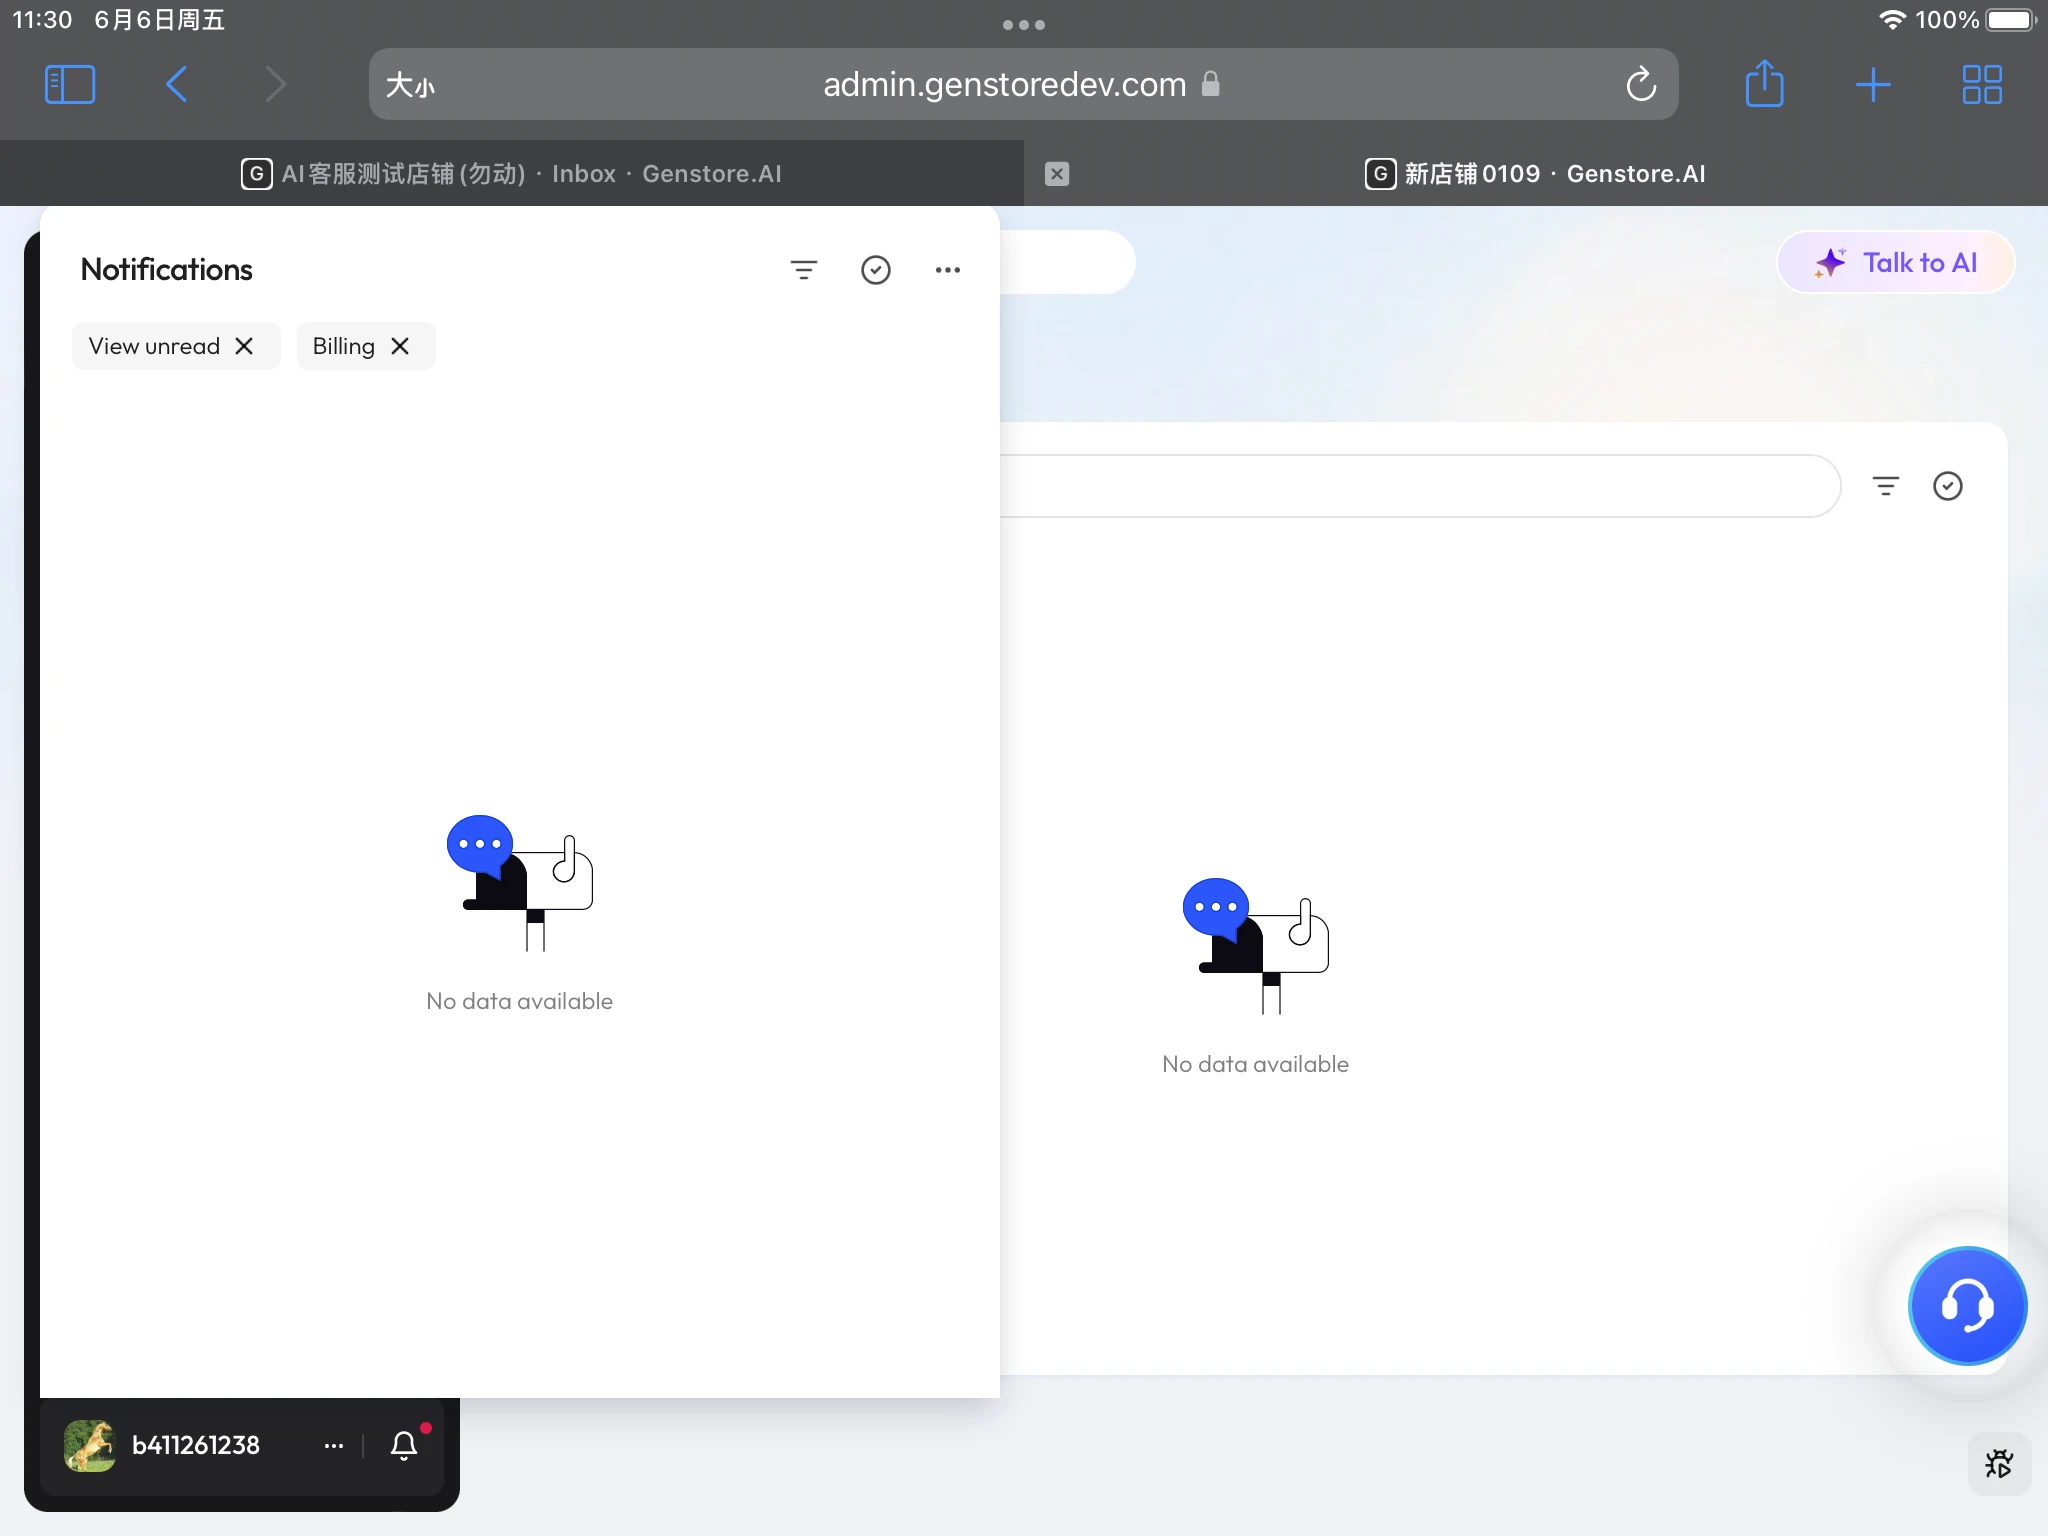This screenshot has width=2048, height=1536.
Task: Remove the View unread filter
Action: point(244,346)
